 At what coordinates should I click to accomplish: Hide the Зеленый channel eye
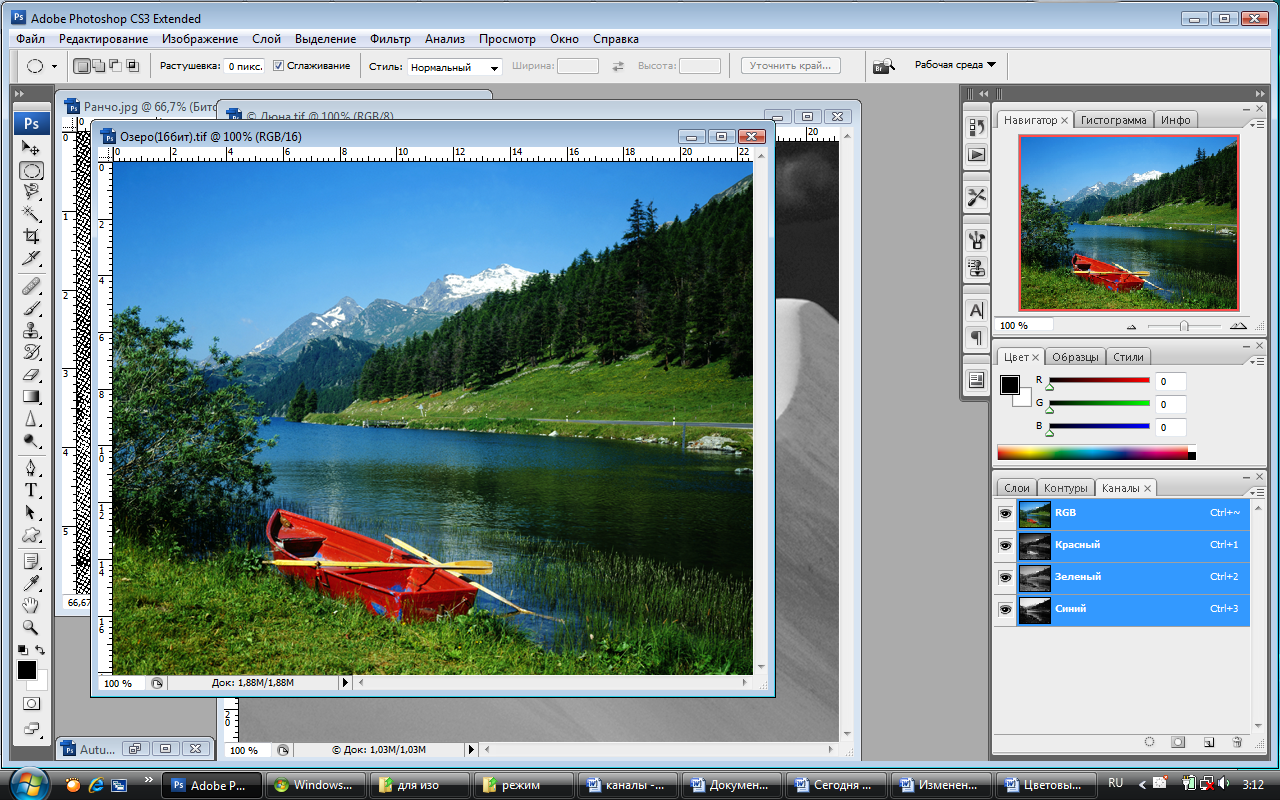pos(1005,577)
